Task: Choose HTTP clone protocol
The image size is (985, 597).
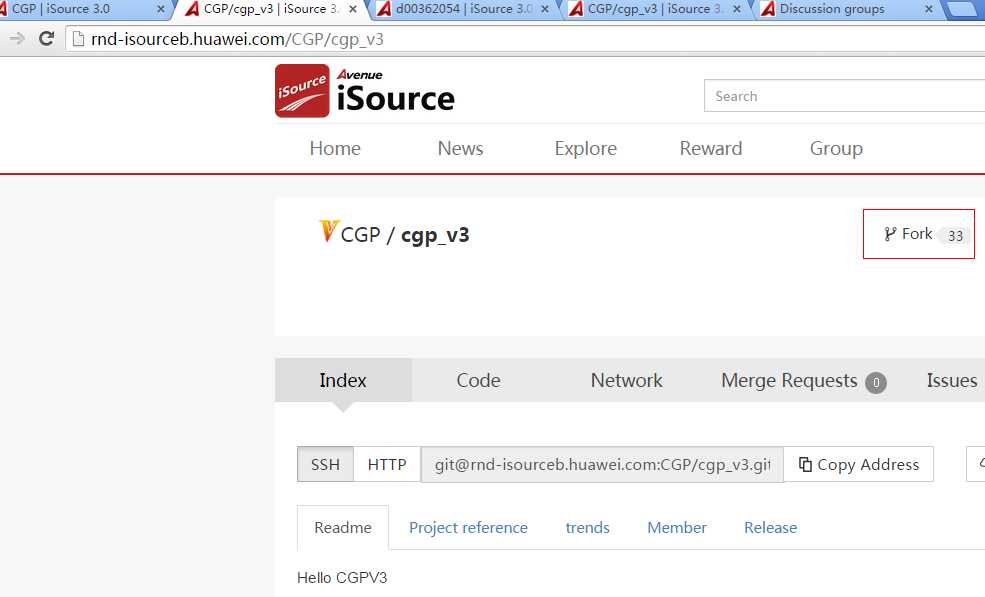Action: [387, 464]
